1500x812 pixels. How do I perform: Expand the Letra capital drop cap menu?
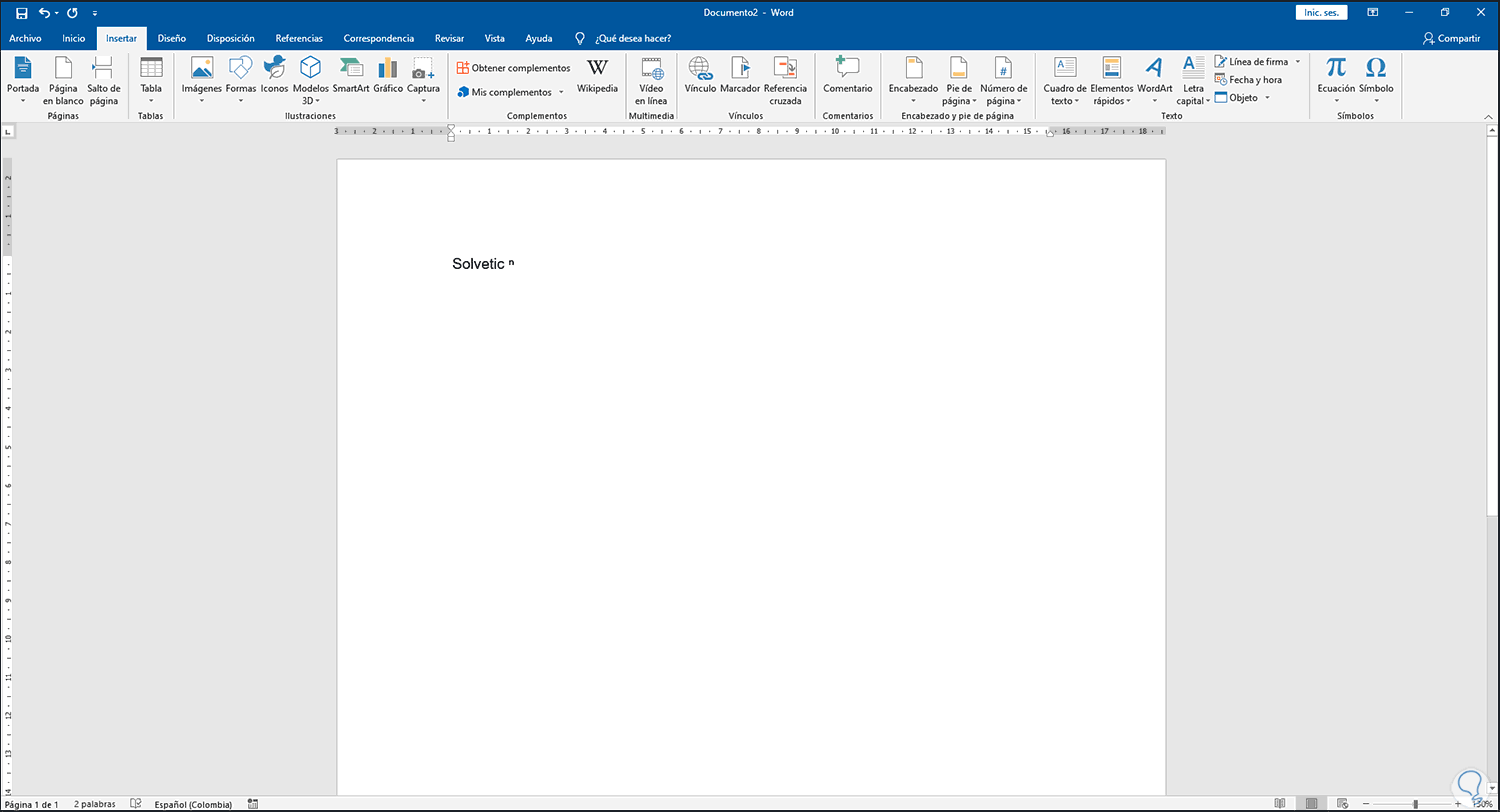(x=1193, y=80)
